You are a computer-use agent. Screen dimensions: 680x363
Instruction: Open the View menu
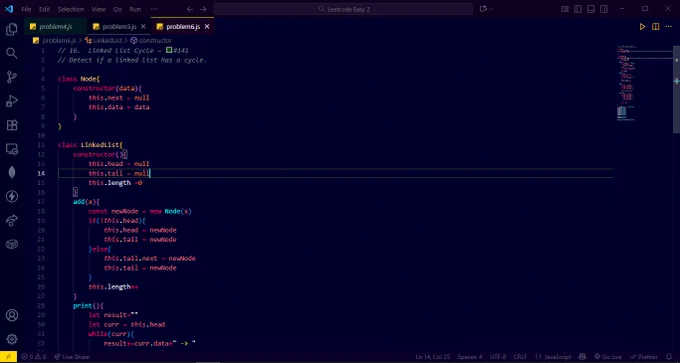pos(98,9)
